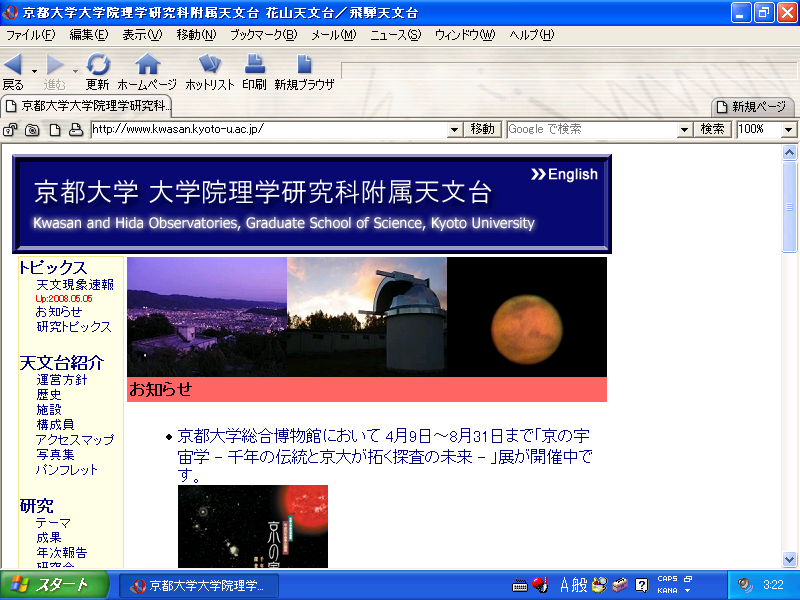Viewport: 800px width, 600px height.
Task: Click the print preview icon near address bar
Action: pos(76,130)
